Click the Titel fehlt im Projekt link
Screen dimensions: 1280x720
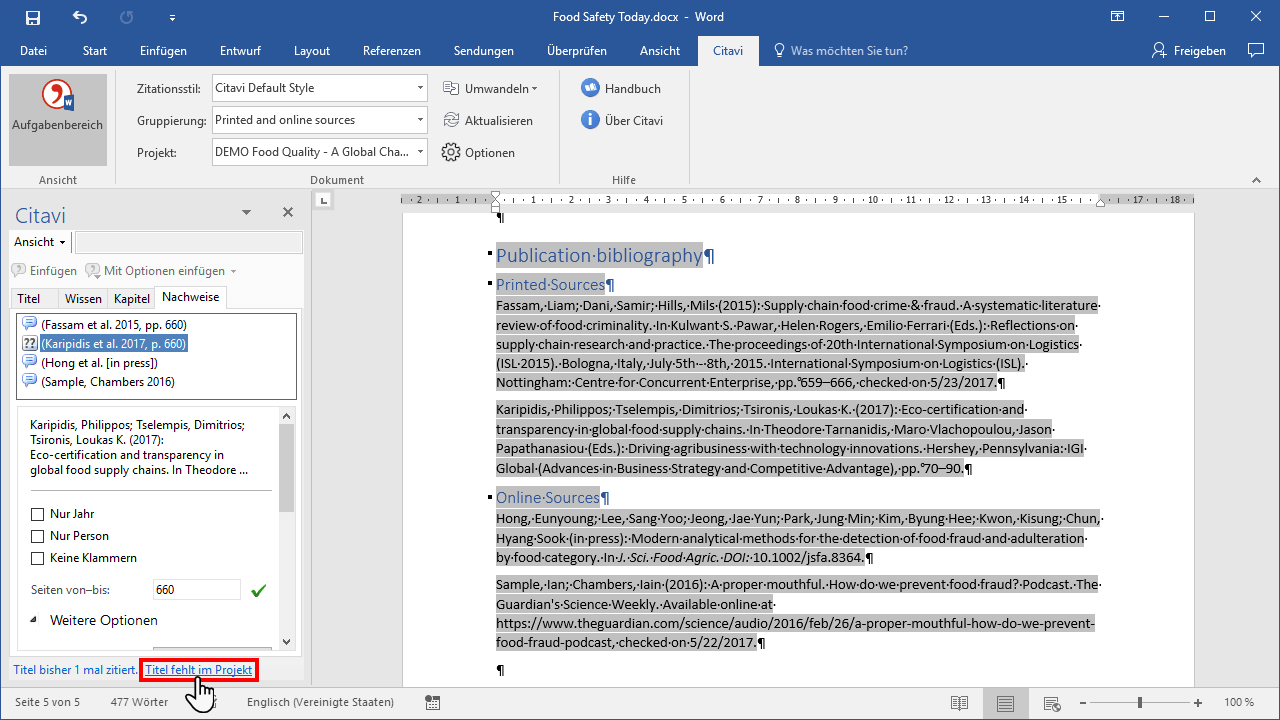[x=199, y=670]
